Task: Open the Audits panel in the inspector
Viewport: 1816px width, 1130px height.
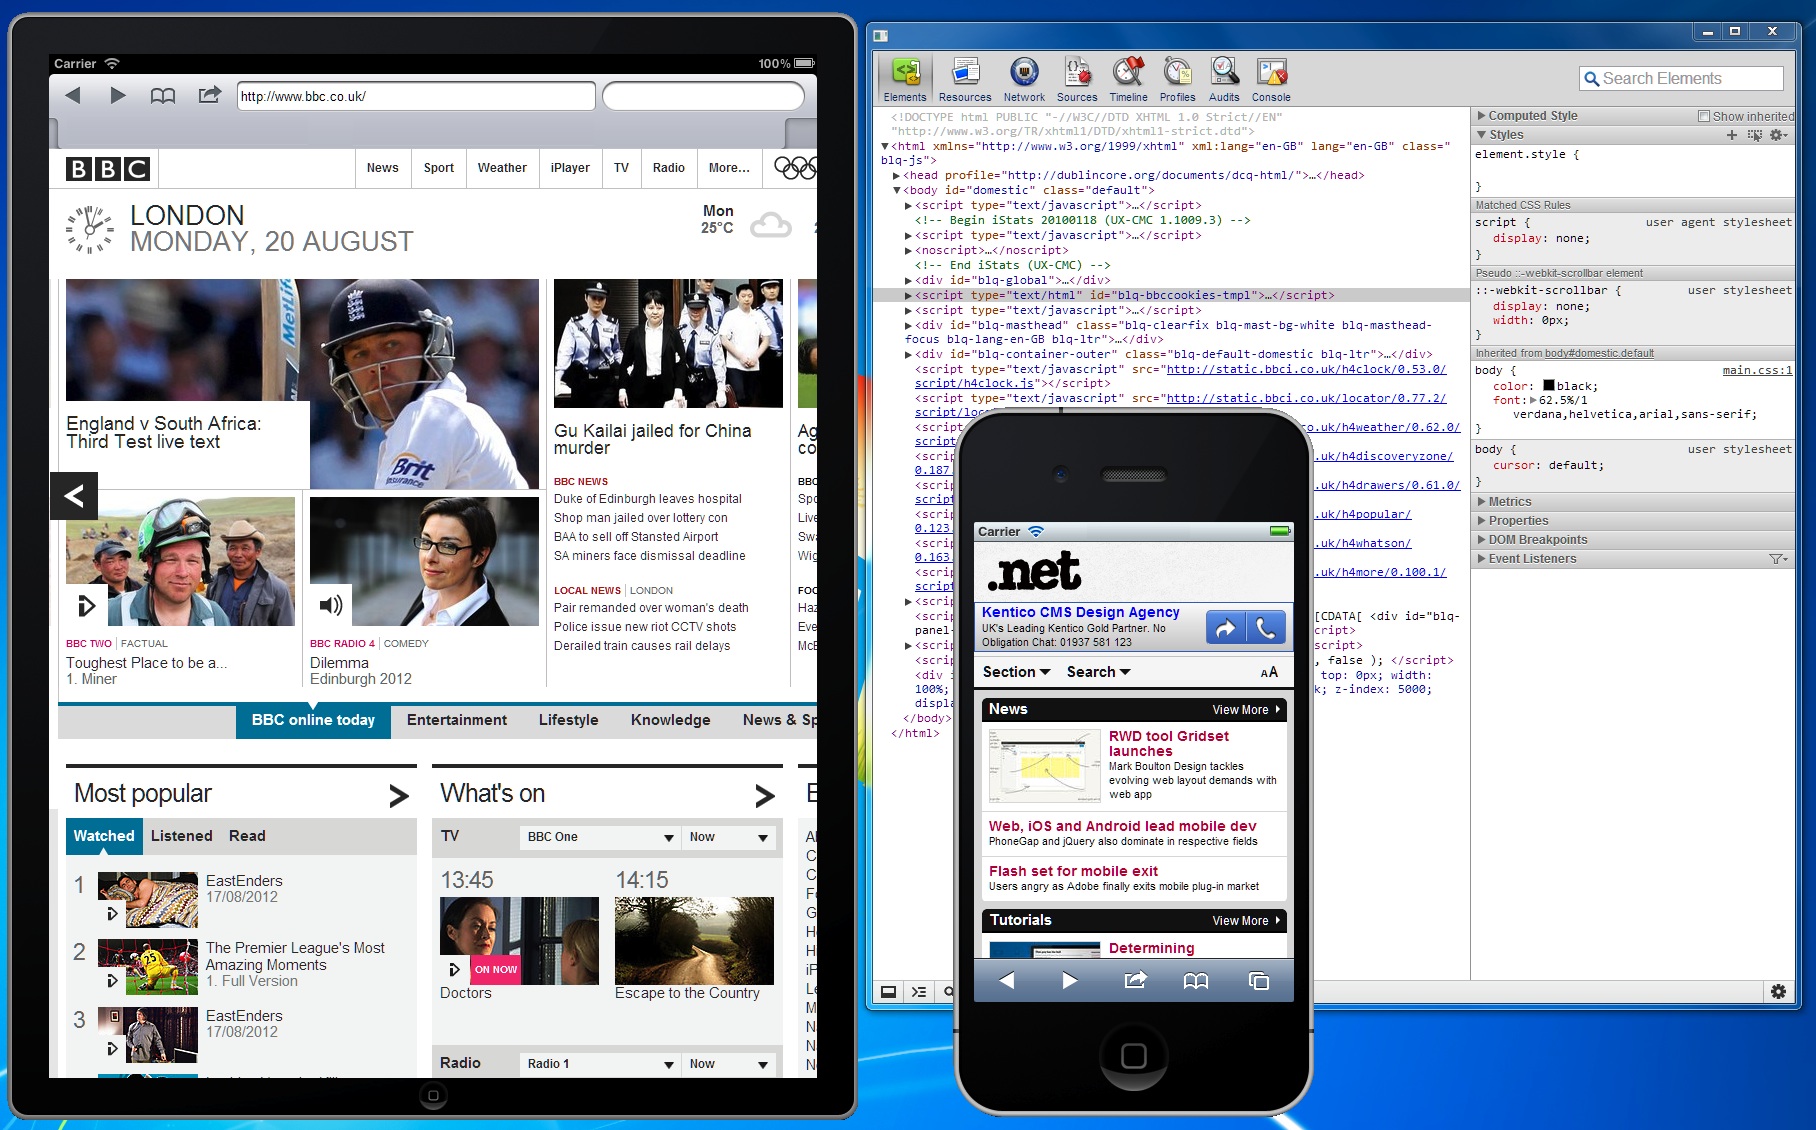Action: (x=1224, y=80)
